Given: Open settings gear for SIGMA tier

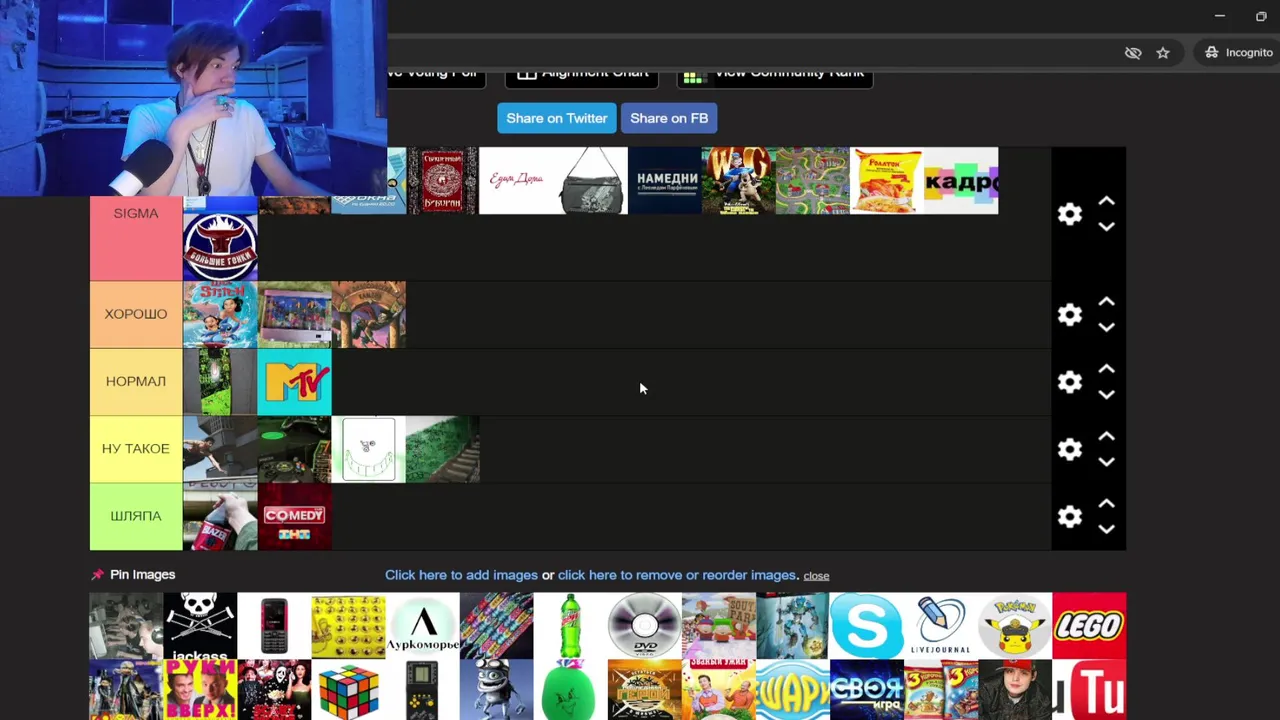Looking at the screenshot, I should point(1070,214).
